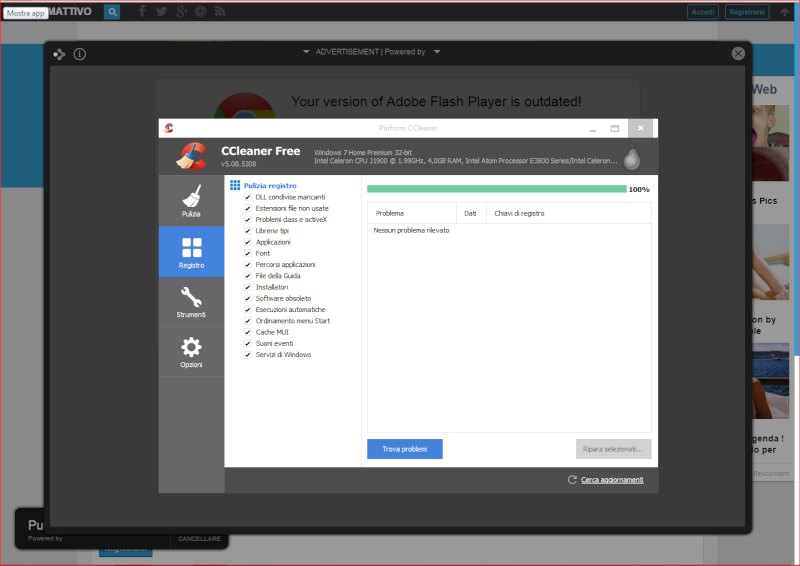This screenshot has height=566, width=800.
Task: Toggle File della Guida checkbox
Action: (x=247, y=276)
